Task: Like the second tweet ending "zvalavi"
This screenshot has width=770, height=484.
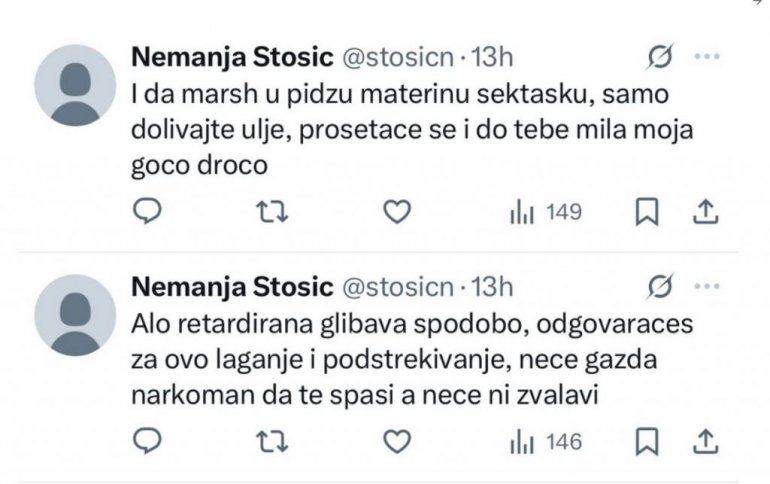Action: (x=399, y=441)
